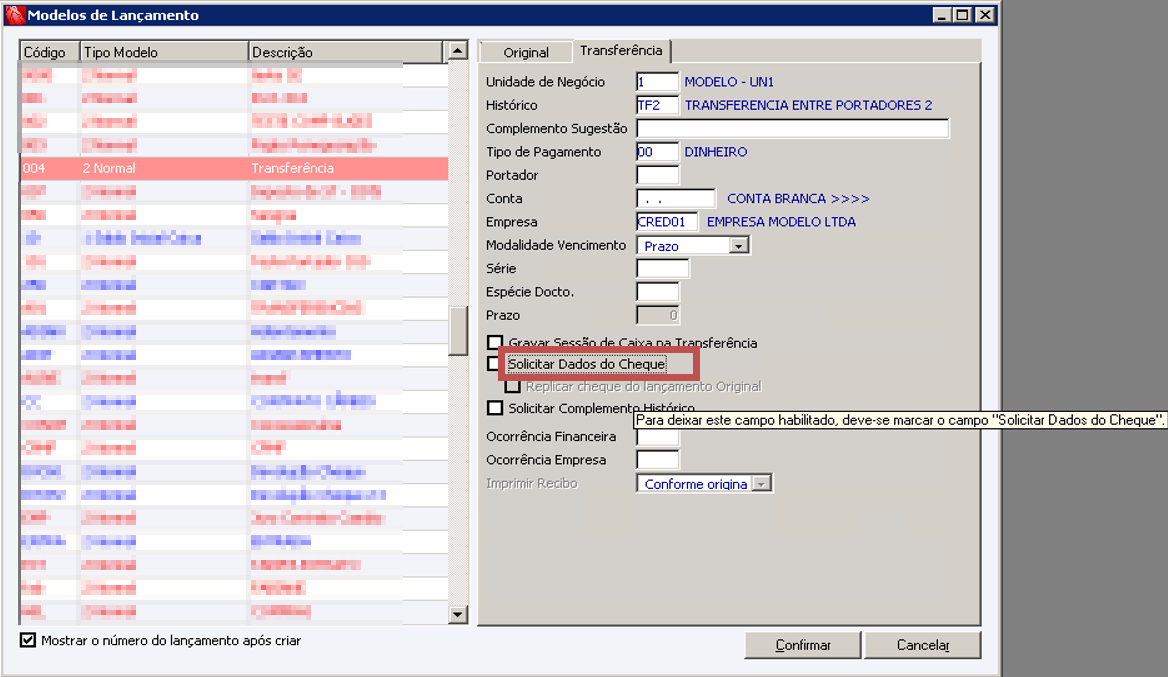Click the Tipo Modelo column header
Image resolution: width=1168 pixels, height=677 pixels.
point(164,52)
